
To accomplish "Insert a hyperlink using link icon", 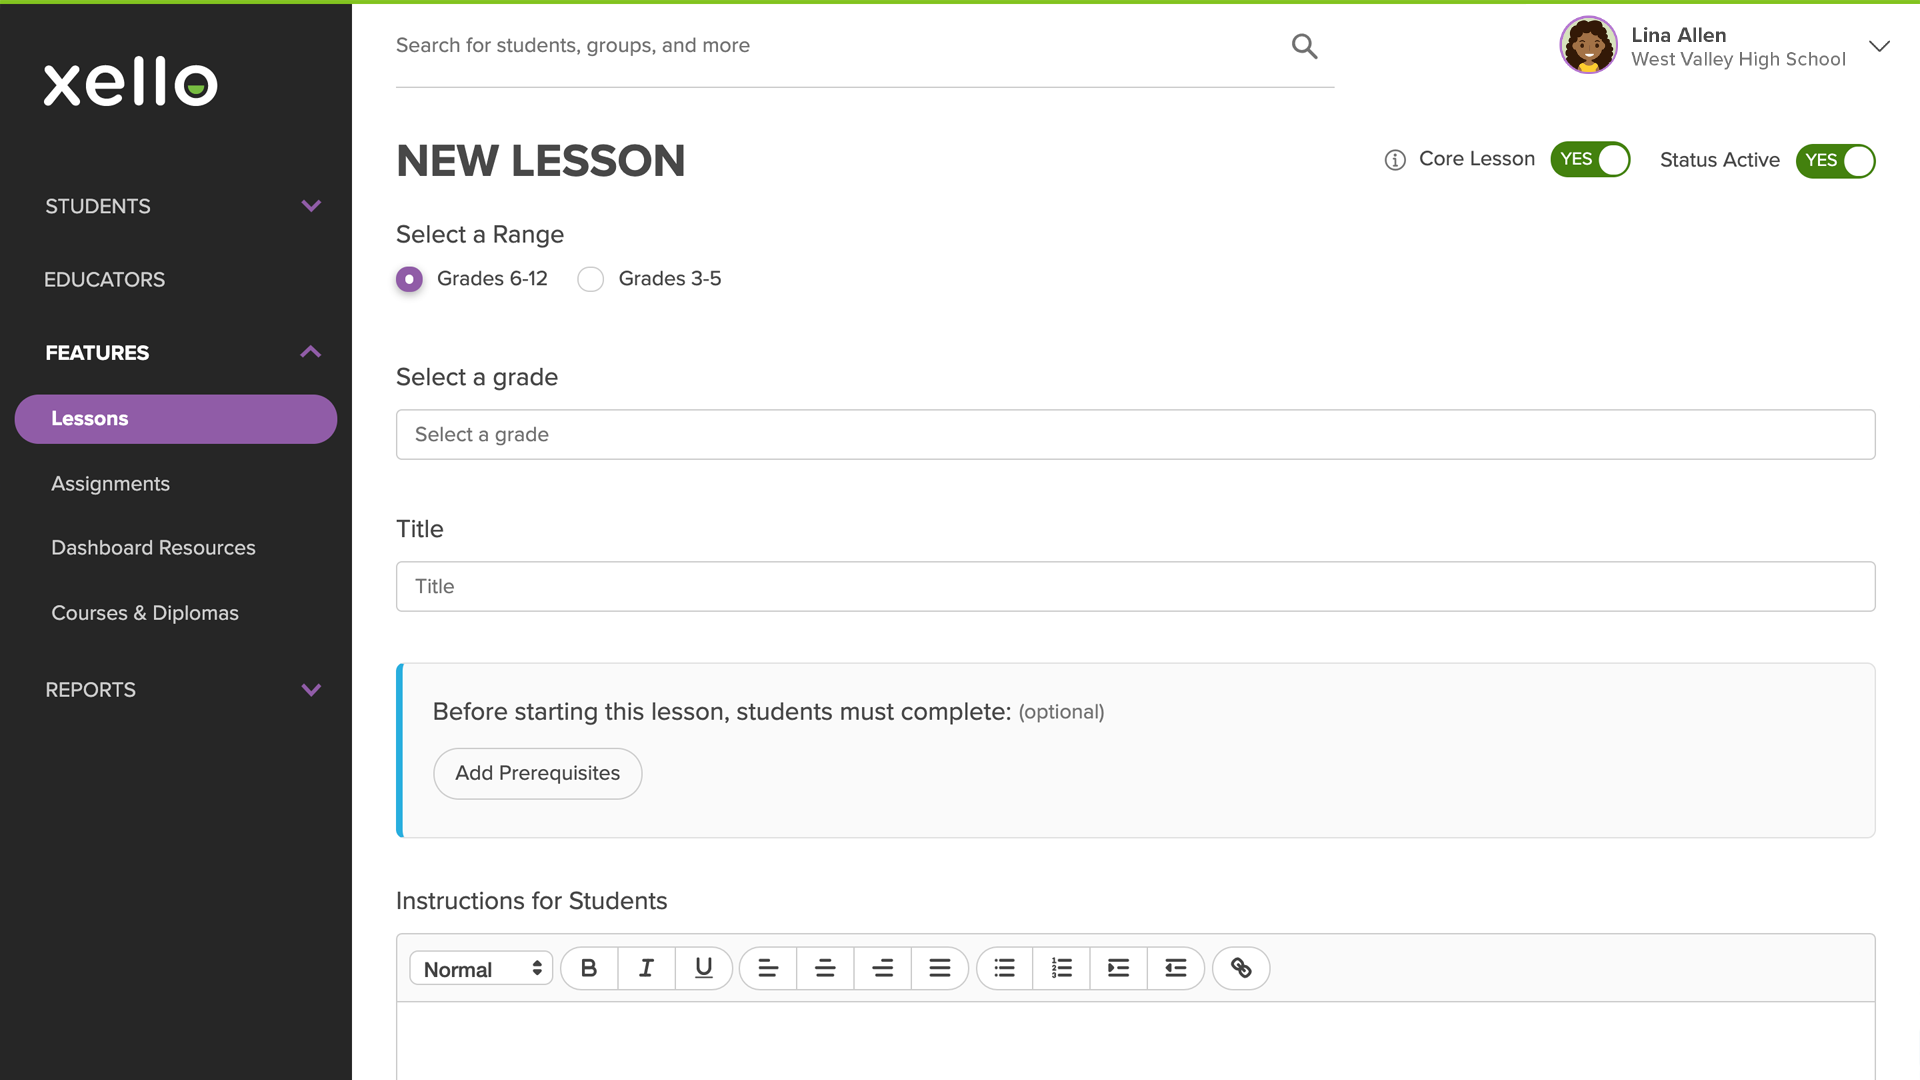I will pos(1241,968).
